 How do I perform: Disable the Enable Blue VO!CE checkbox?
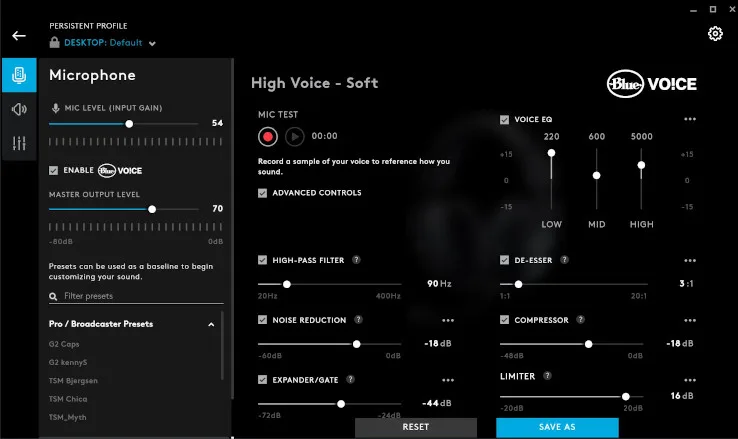click(x=54, y=170)
